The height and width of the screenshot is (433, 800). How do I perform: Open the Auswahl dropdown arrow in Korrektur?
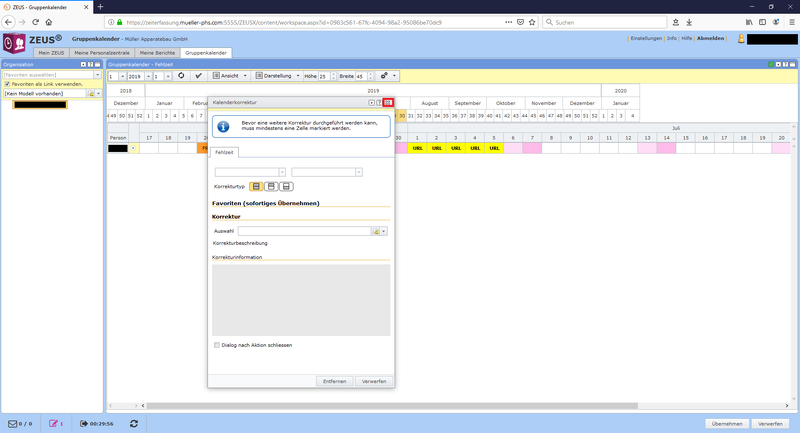coord(384,231)
